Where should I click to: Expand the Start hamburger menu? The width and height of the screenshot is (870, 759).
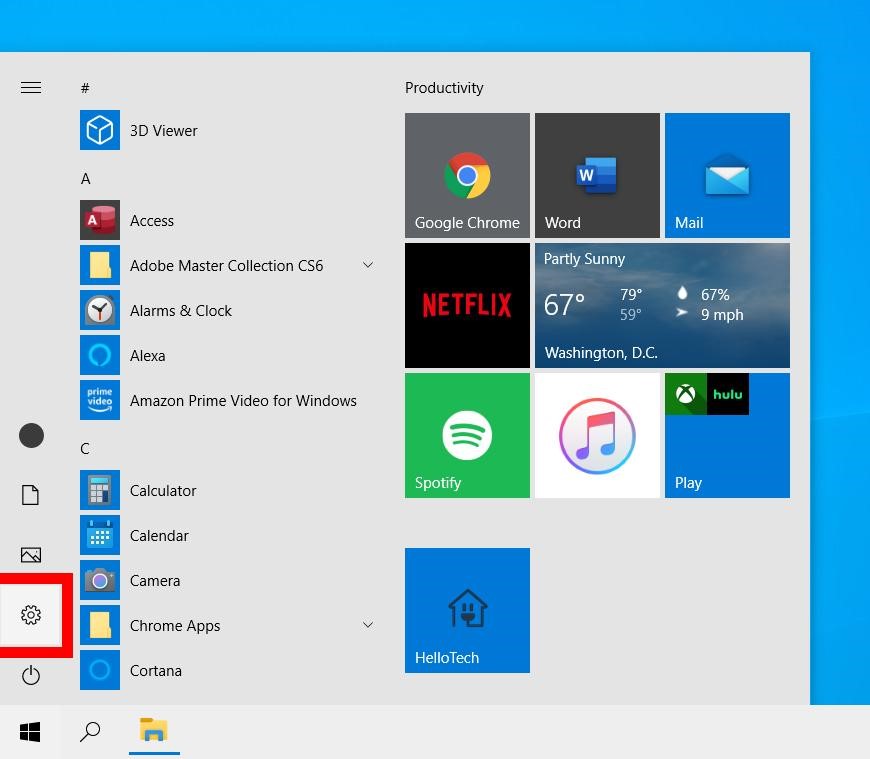pos(31,88)
